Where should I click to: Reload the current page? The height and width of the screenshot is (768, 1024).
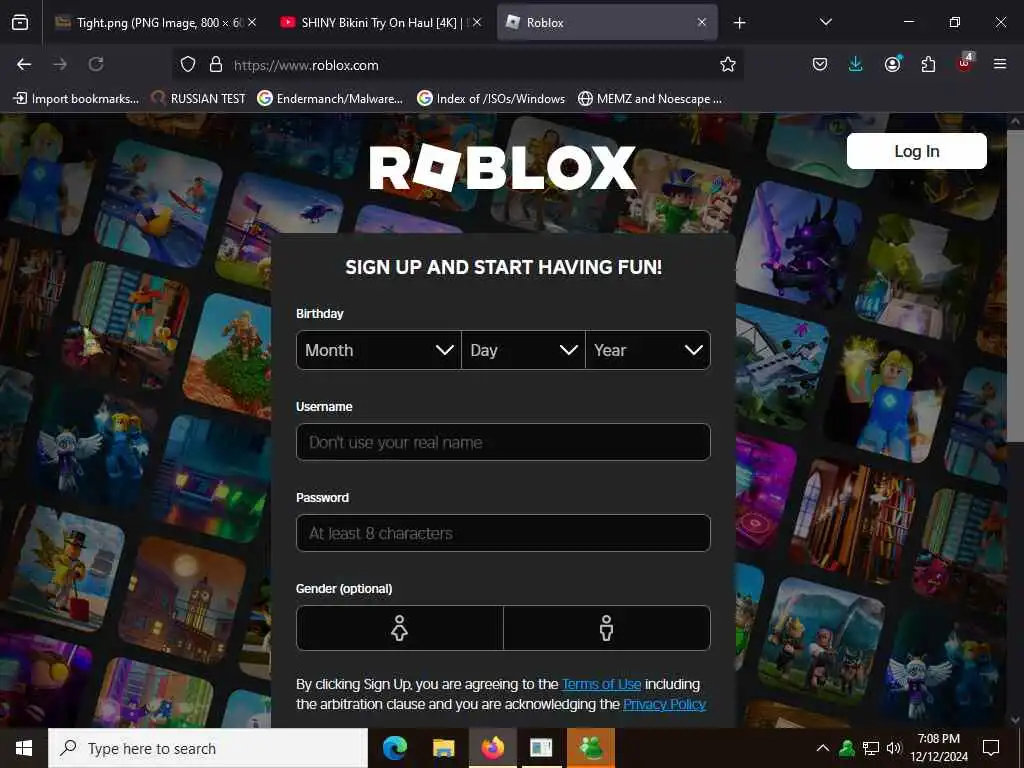[96, 64]
